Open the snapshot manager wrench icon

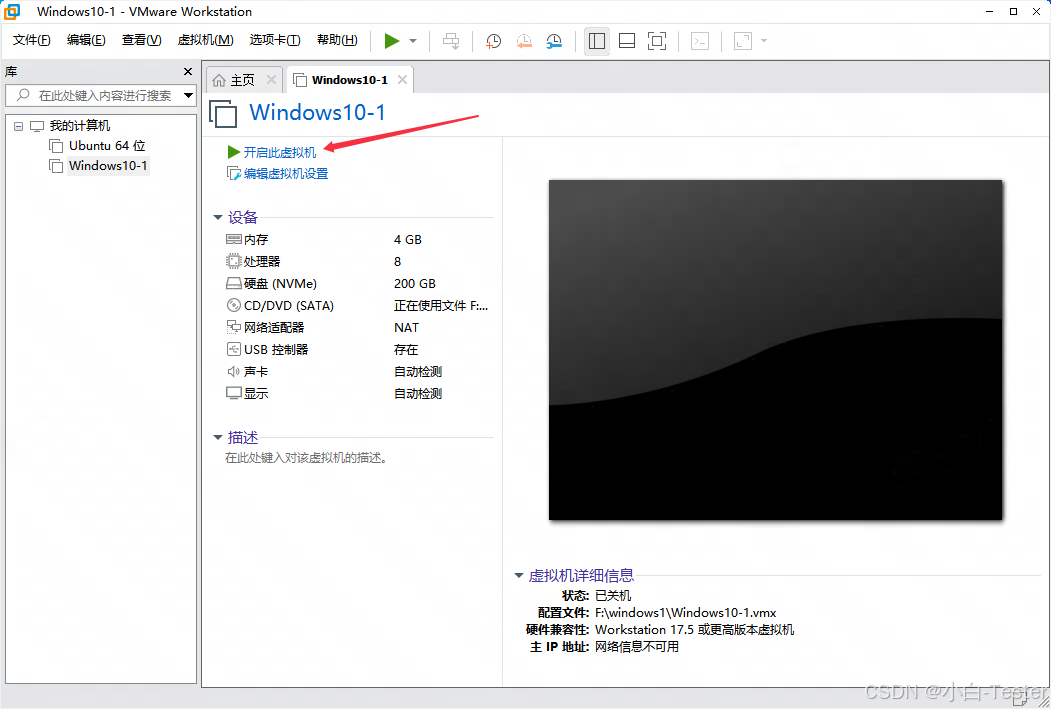point(554,41)
